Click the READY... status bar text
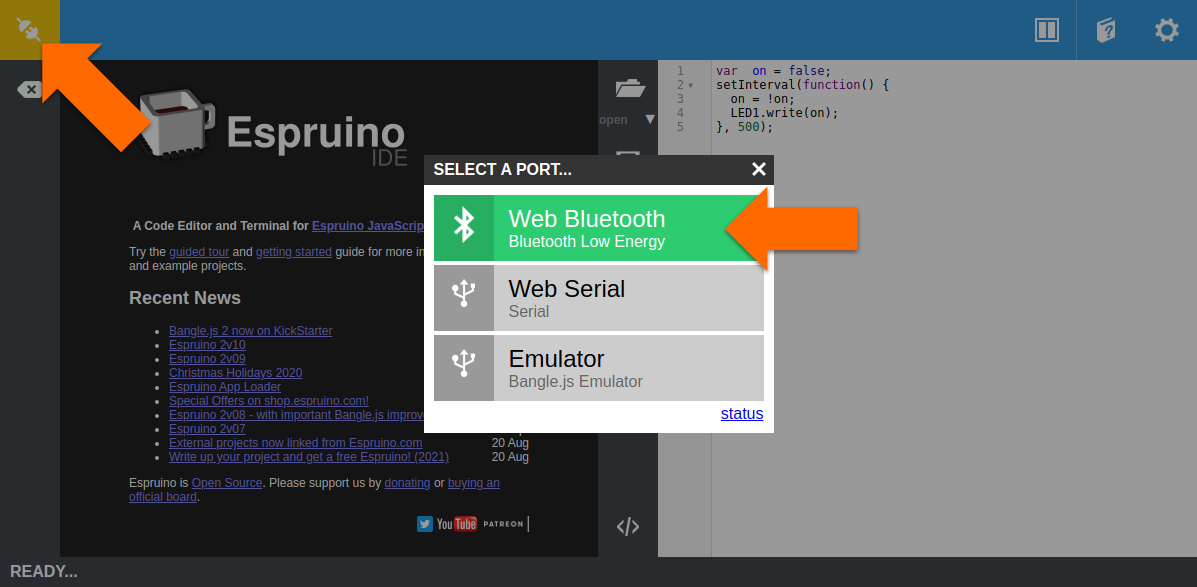Viewport: 1197px width, 587px height. pos(44,572)
